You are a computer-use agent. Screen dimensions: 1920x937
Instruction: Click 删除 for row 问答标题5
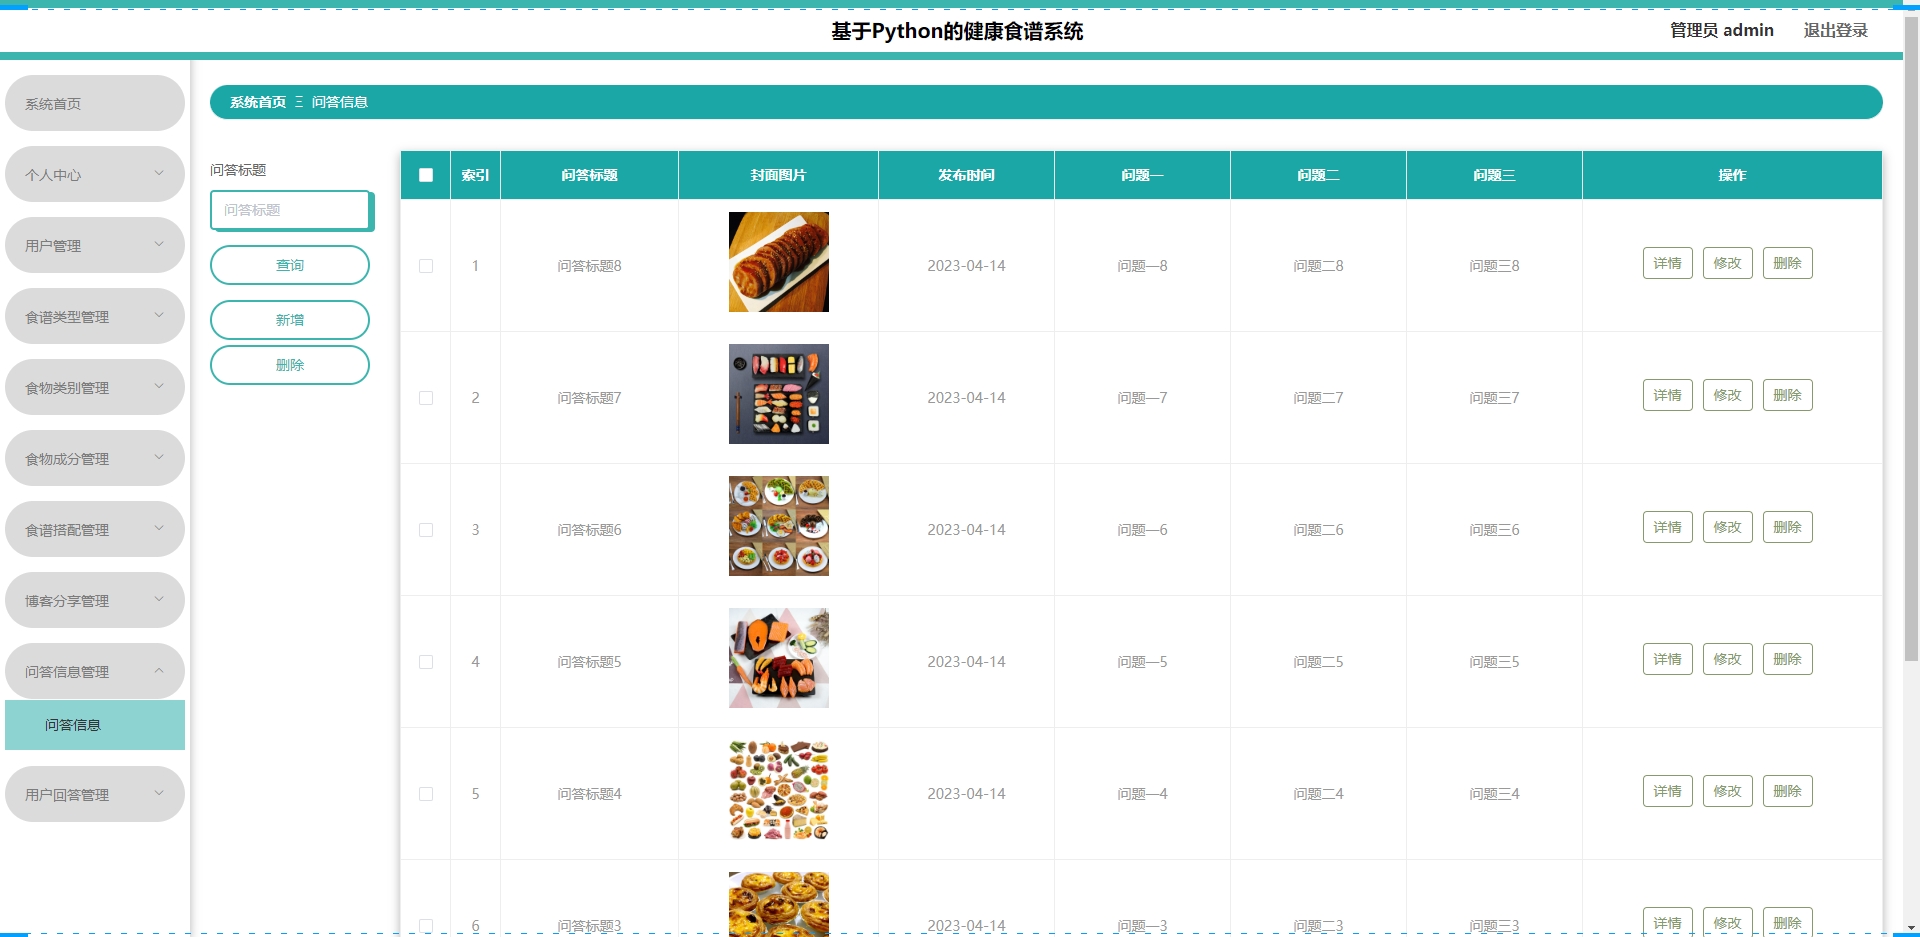coord(1787,659)
